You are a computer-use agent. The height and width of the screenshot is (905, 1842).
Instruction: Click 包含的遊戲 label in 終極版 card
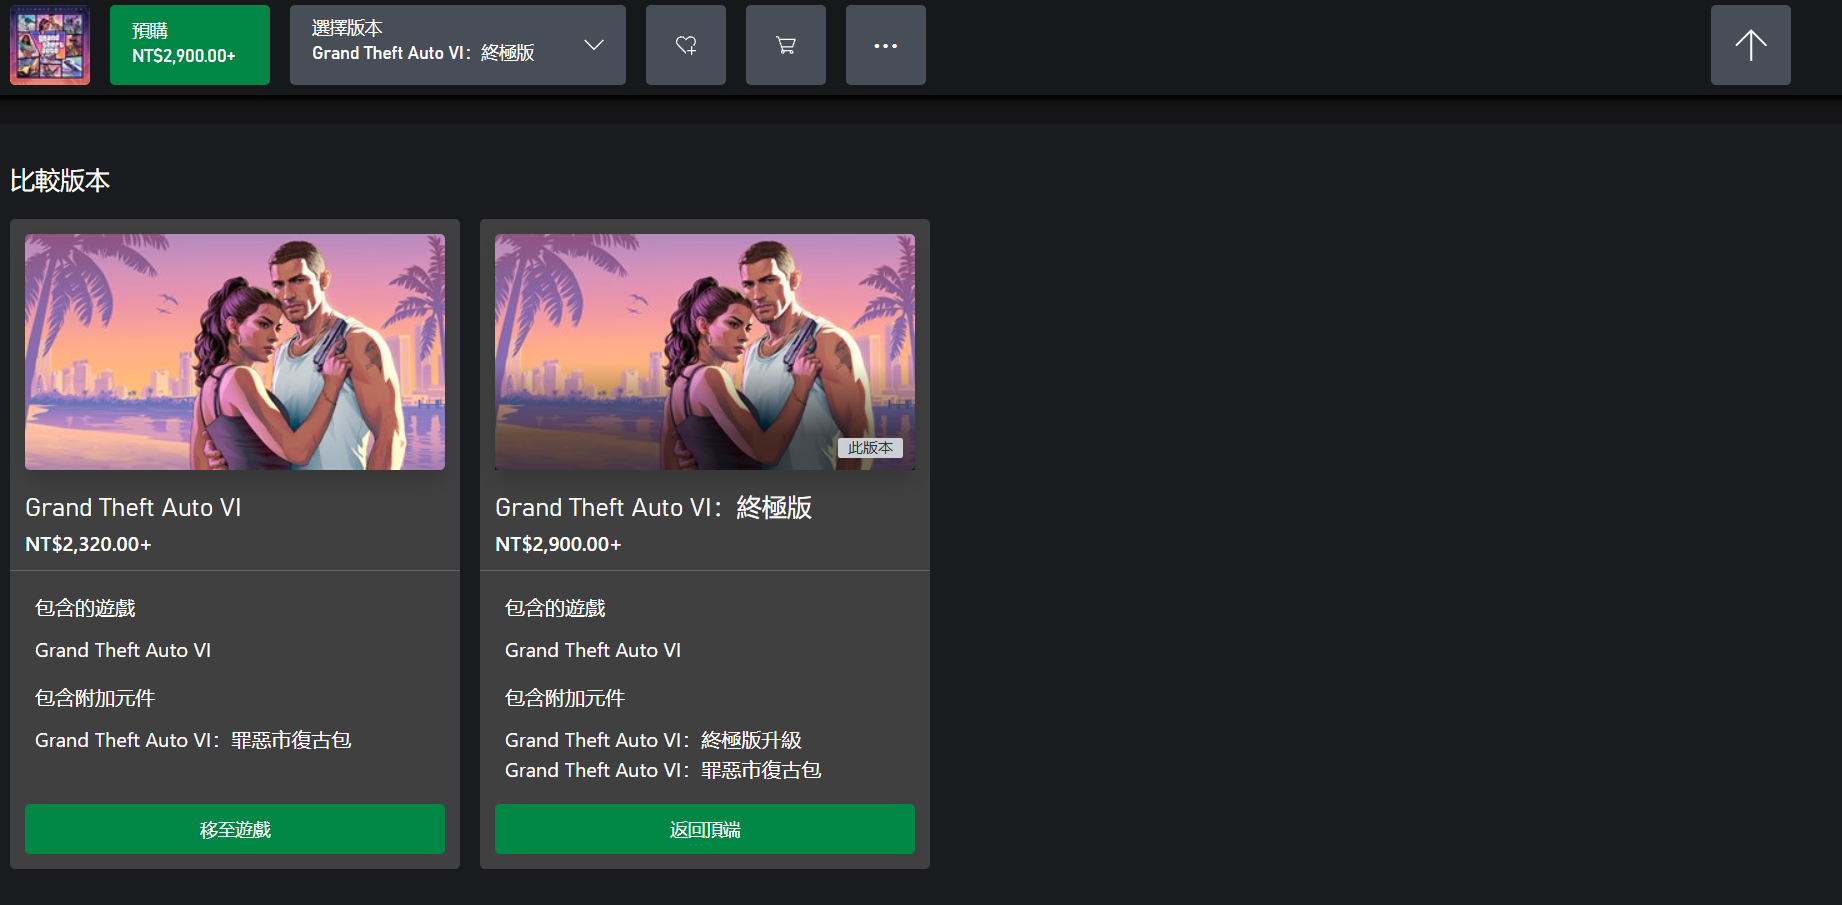click(555, 608)
